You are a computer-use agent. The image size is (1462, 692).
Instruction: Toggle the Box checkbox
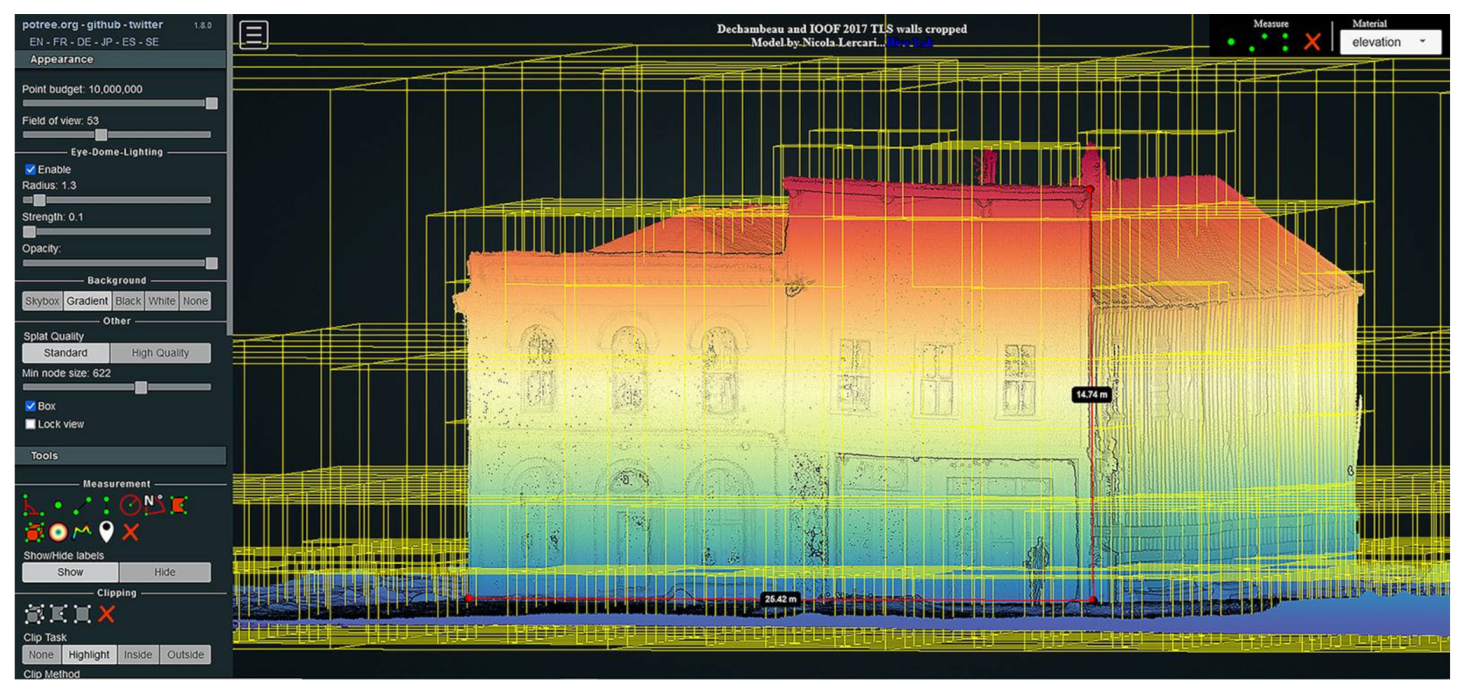pyautogui.click(x=30, y=406)
